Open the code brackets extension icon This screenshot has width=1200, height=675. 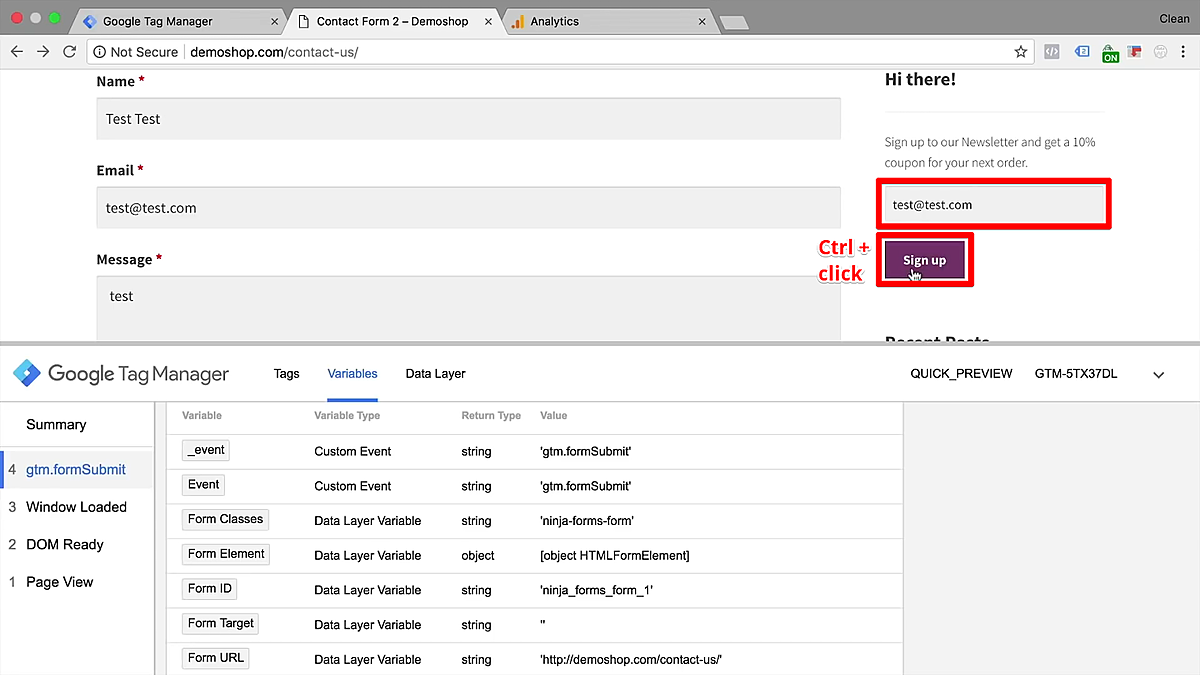[x=1051, y=52]
